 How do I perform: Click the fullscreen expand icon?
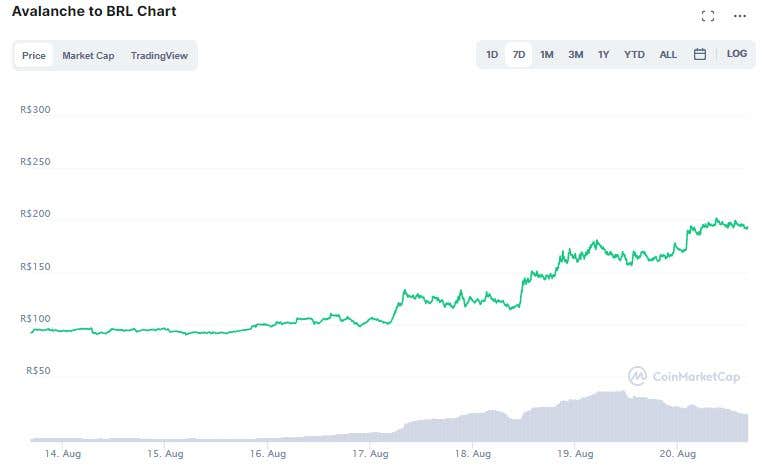[x=708, y=16]
